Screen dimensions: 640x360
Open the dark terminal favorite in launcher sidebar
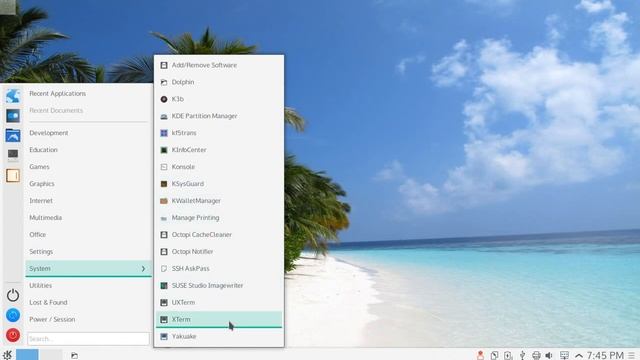13,155
